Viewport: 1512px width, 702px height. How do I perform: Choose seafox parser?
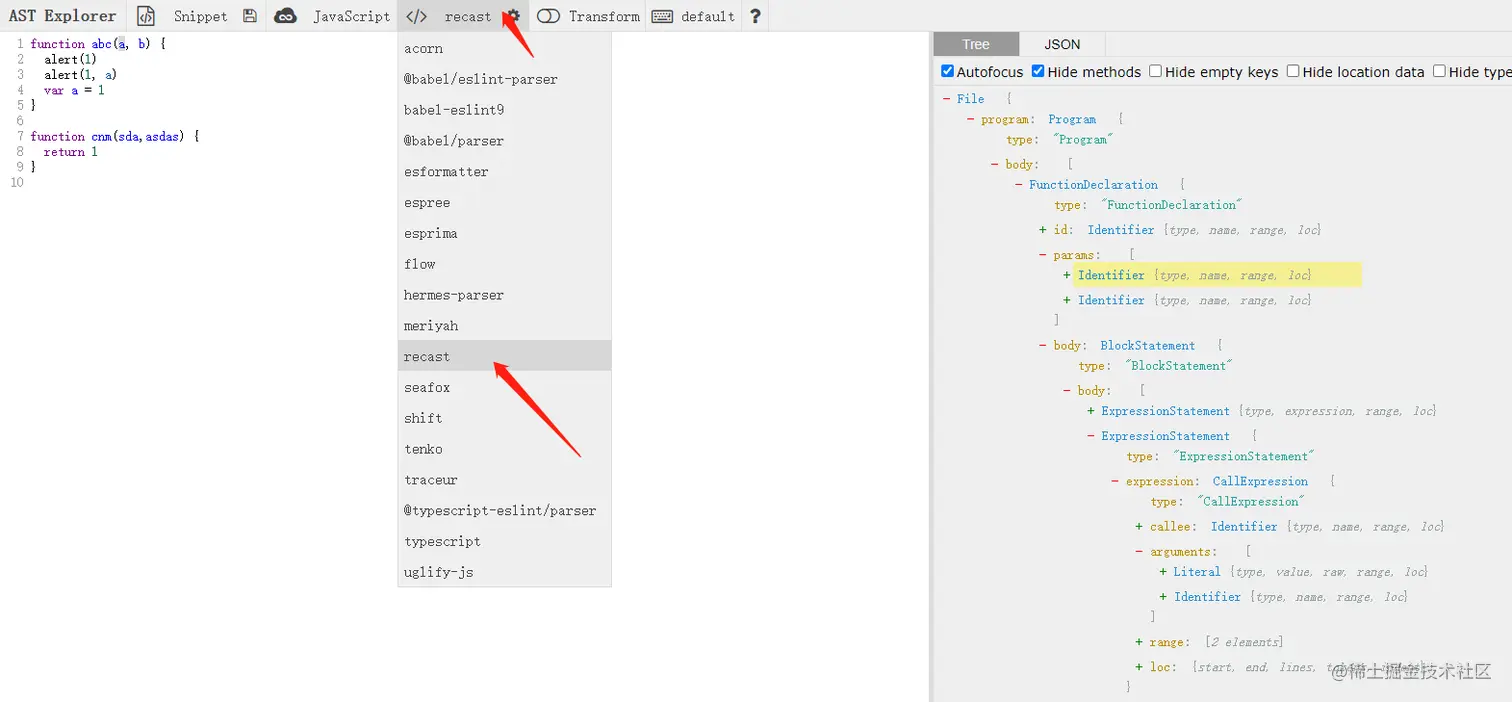click(504, 387)
